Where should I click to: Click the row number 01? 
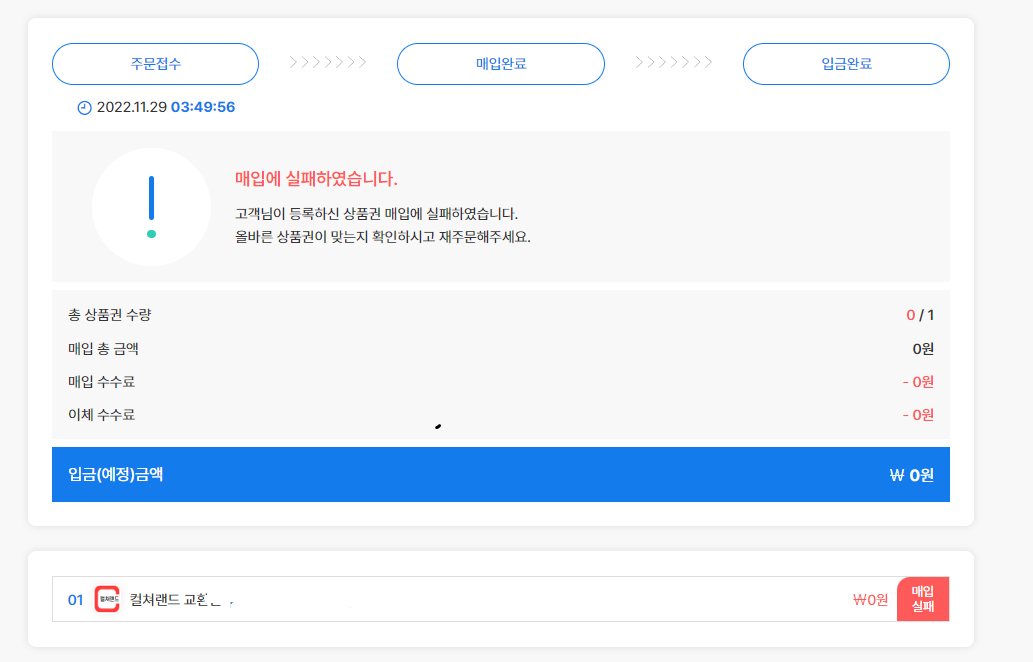pyautogui.click(x=75, y=600)
